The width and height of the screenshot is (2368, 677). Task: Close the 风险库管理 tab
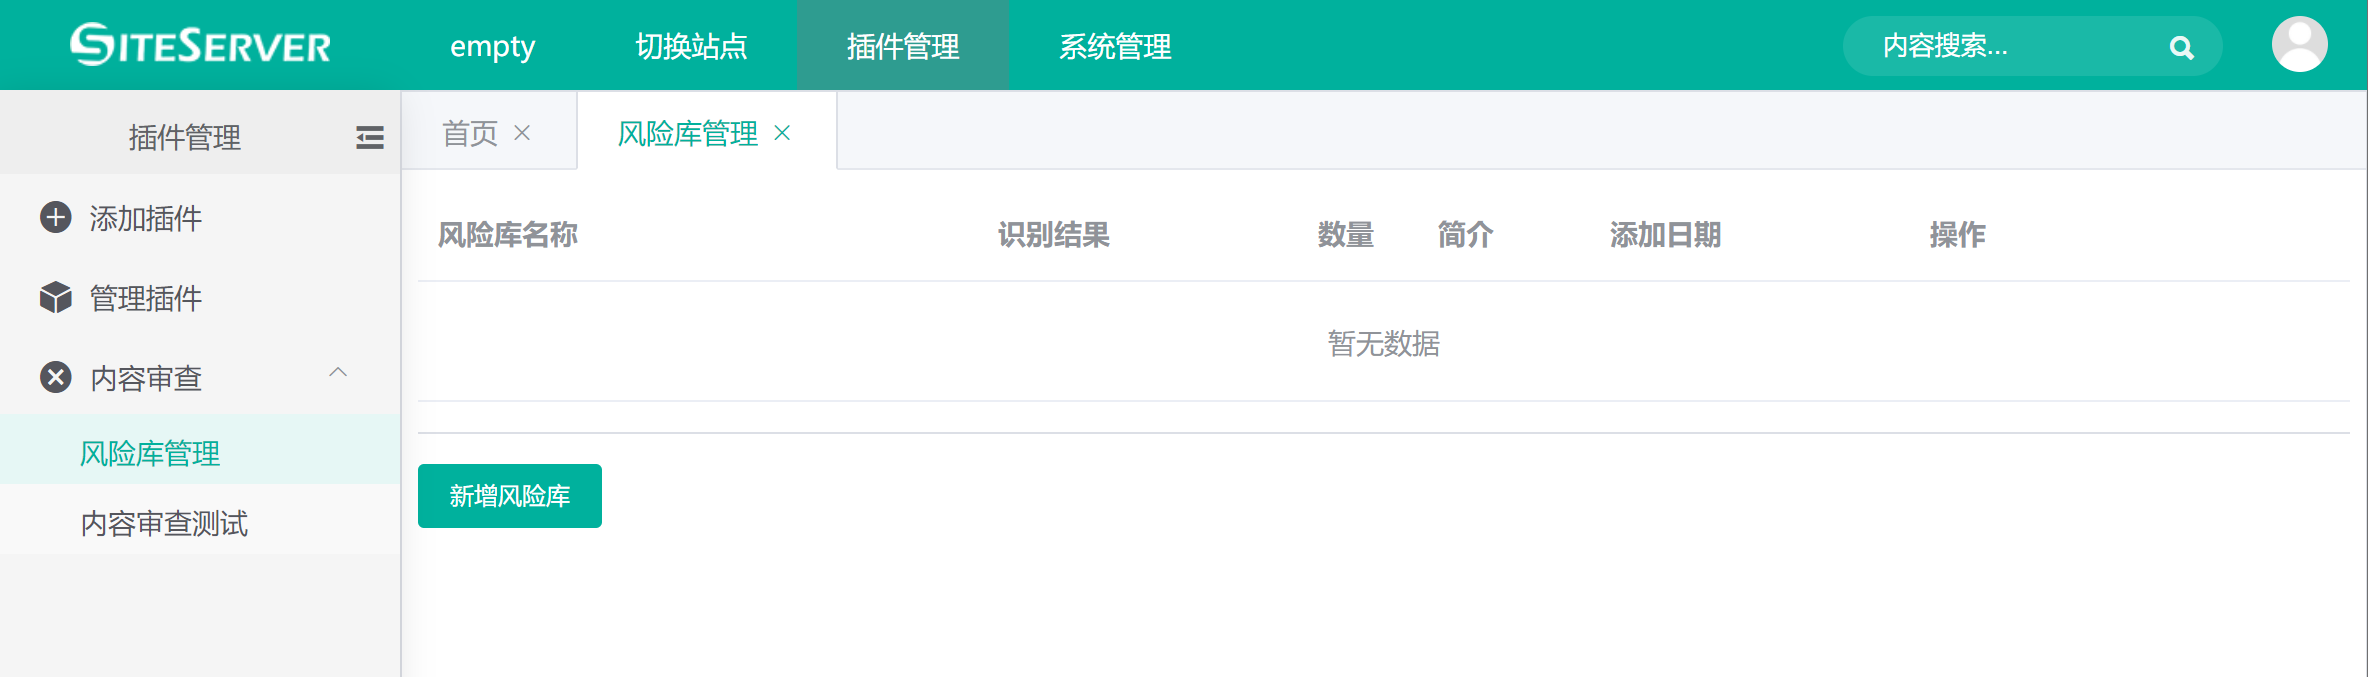pyautogui.click(x=782, y=133)
